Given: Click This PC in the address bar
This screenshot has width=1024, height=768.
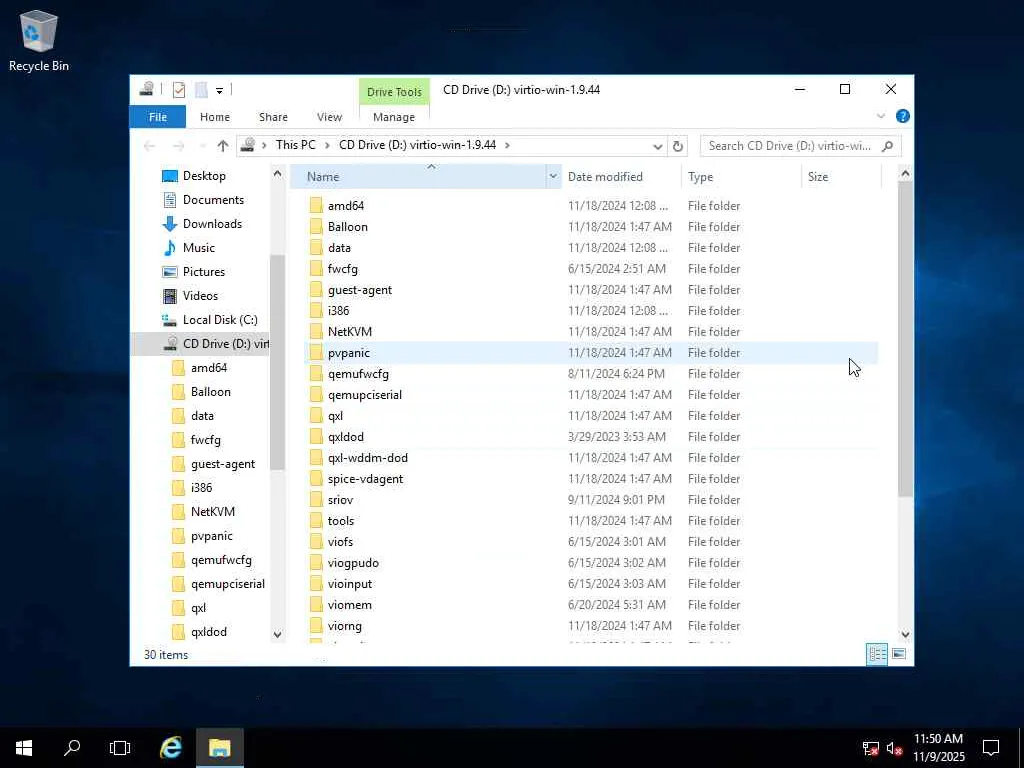Looking at the screenshot, I should point(295,145).
